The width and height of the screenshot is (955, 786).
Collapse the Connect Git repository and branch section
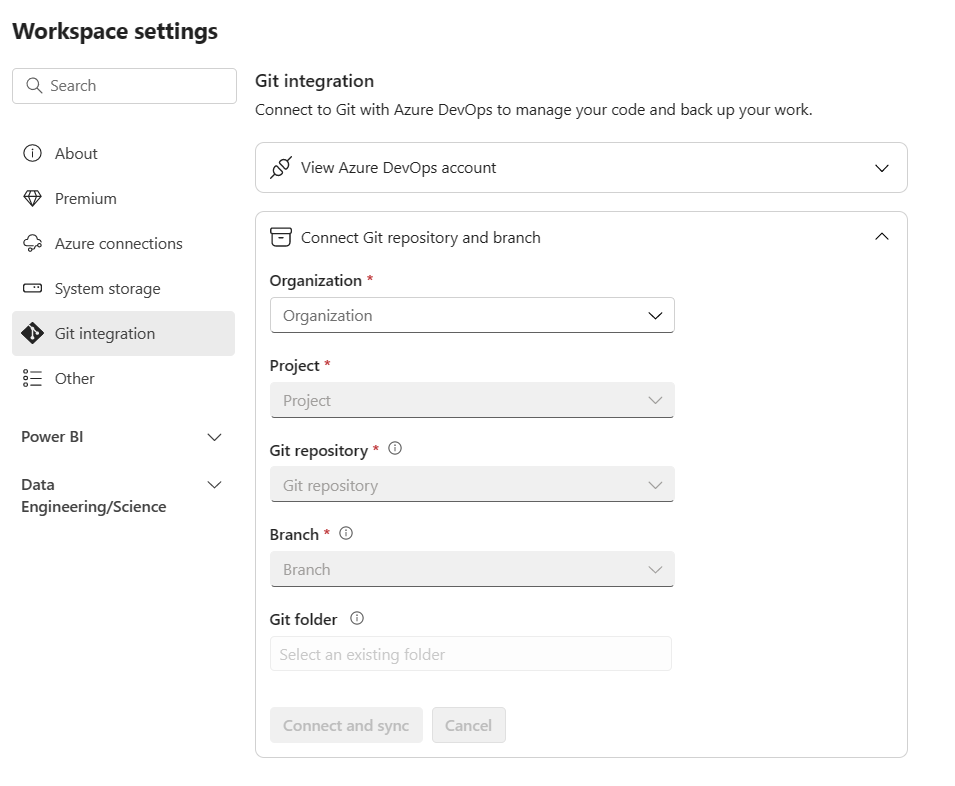[x=881, y=236]
